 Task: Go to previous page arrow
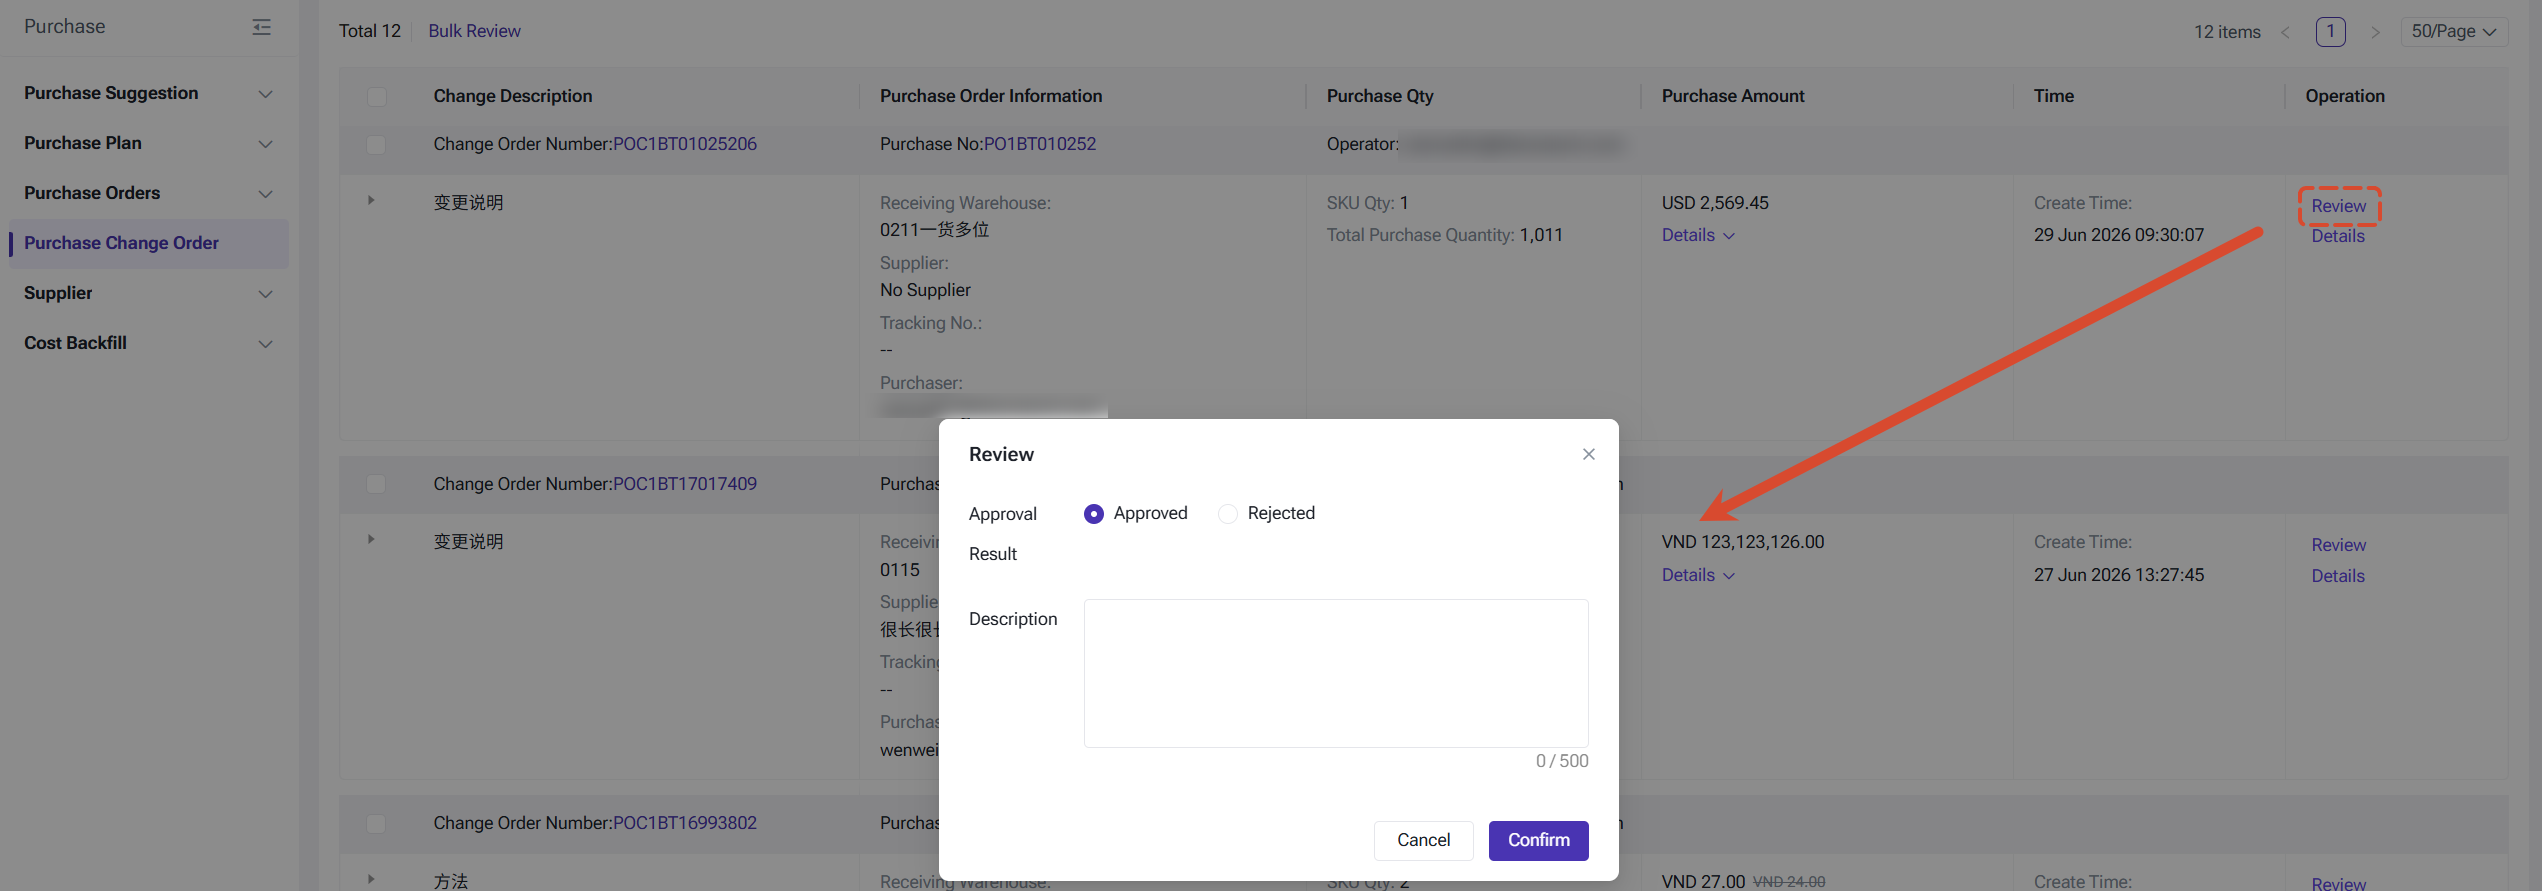[x=2285, y=32]
